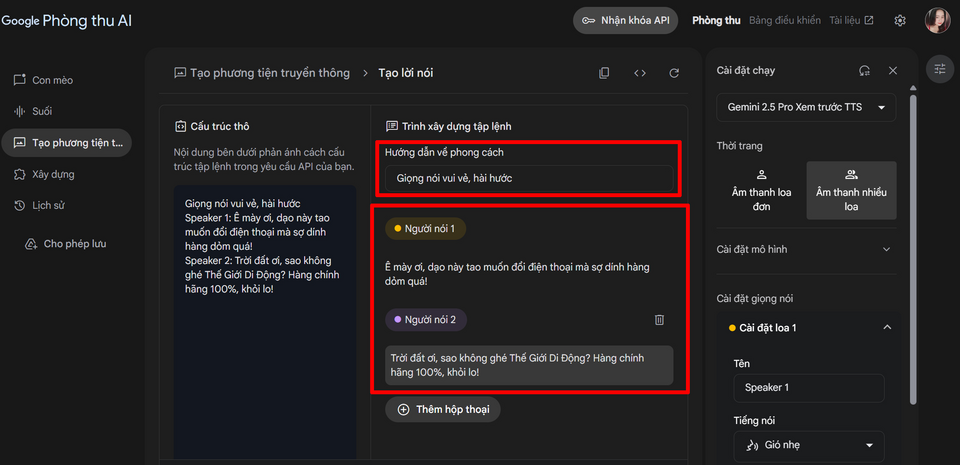The width and height of the screenshot is (960, 465).
Task: Collapse the Cài đặt loa 1 section
Action: point(886,328)
